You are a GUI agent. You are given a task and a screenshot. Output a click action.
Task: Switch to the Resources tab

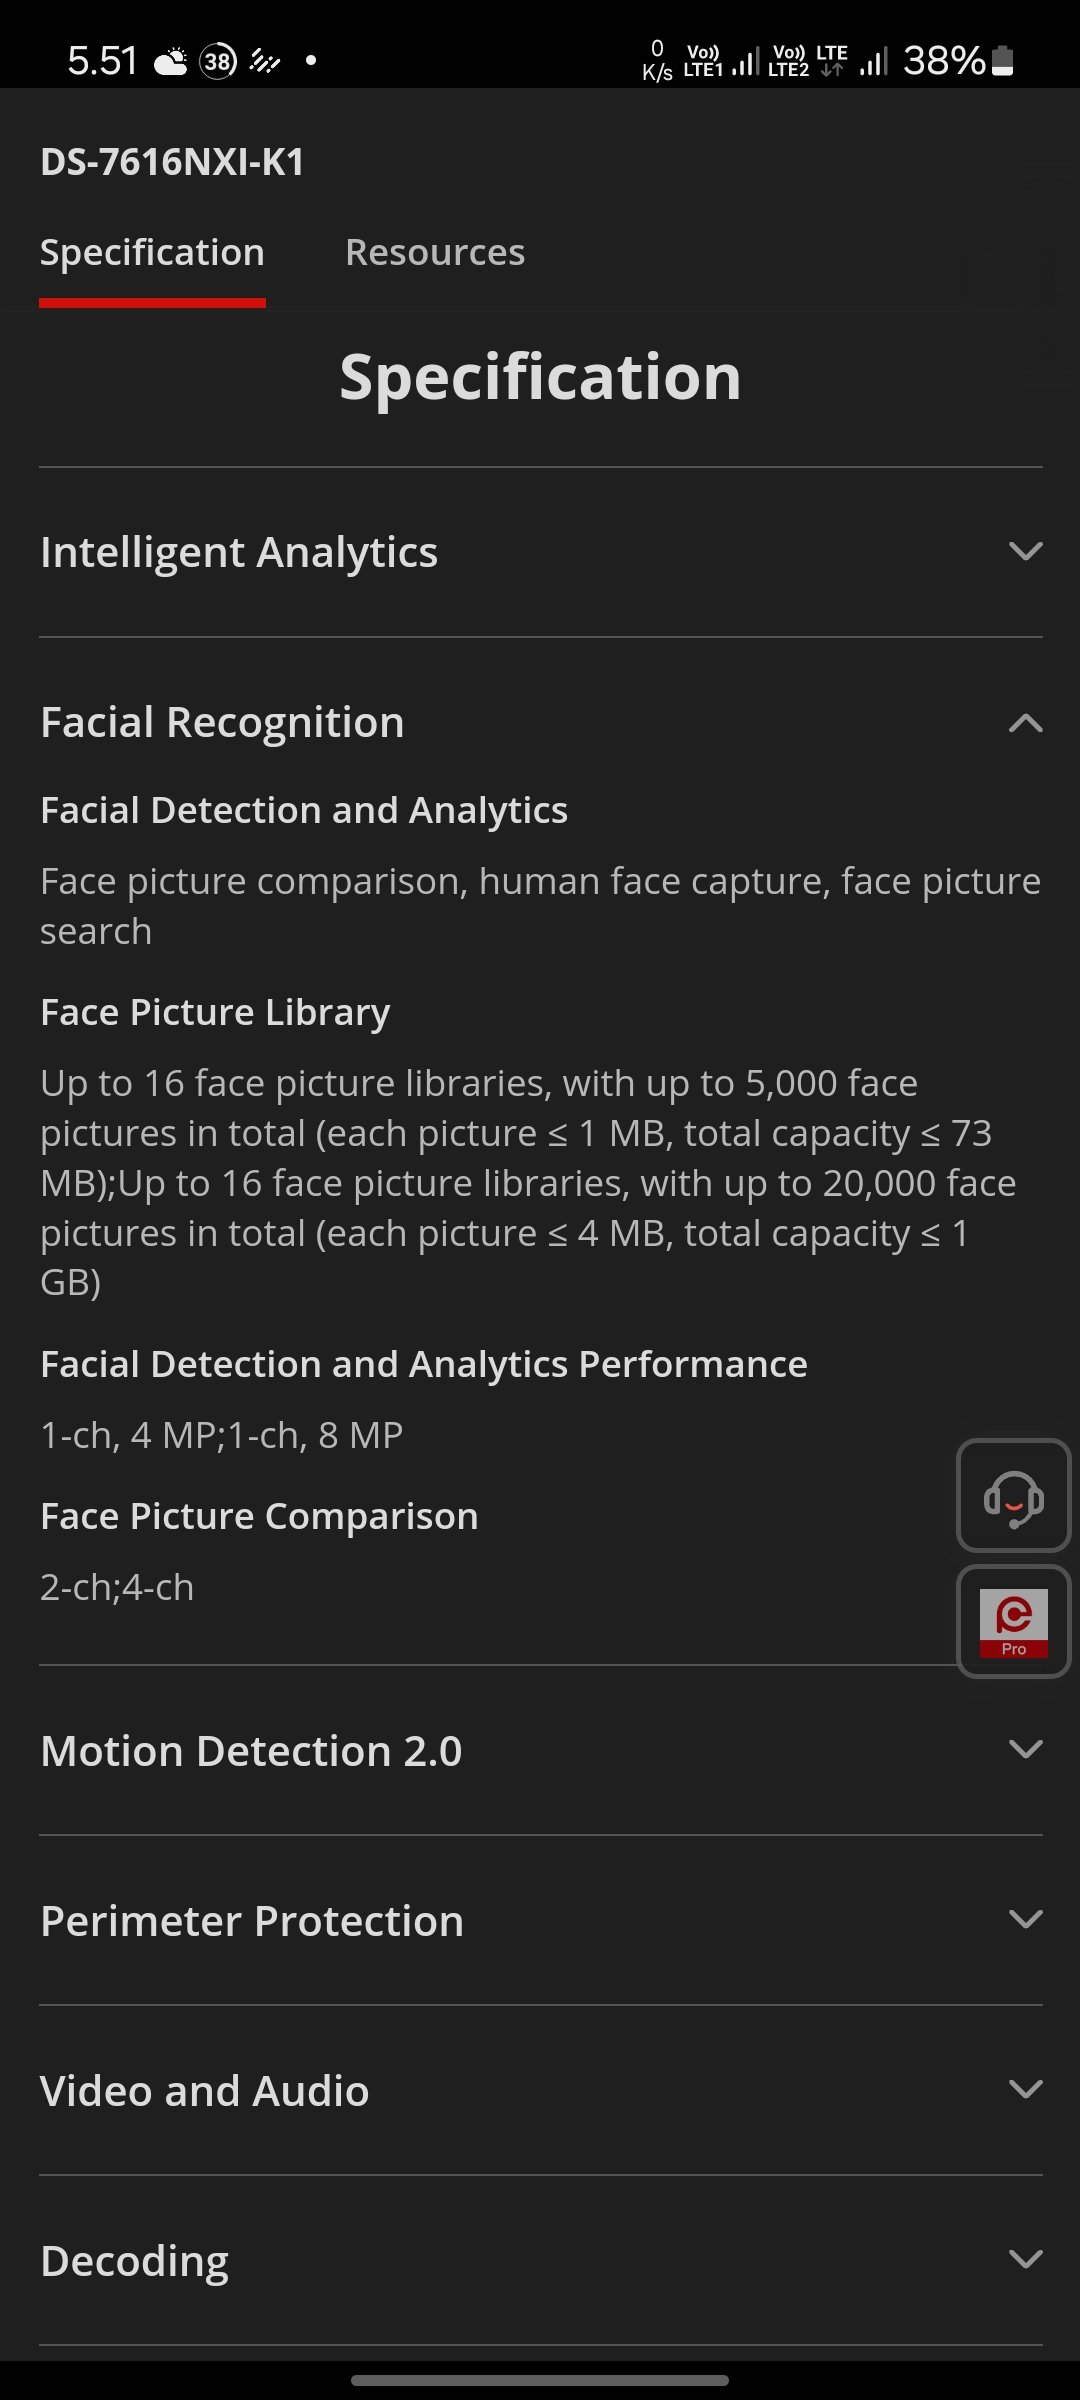coord(435,252)
